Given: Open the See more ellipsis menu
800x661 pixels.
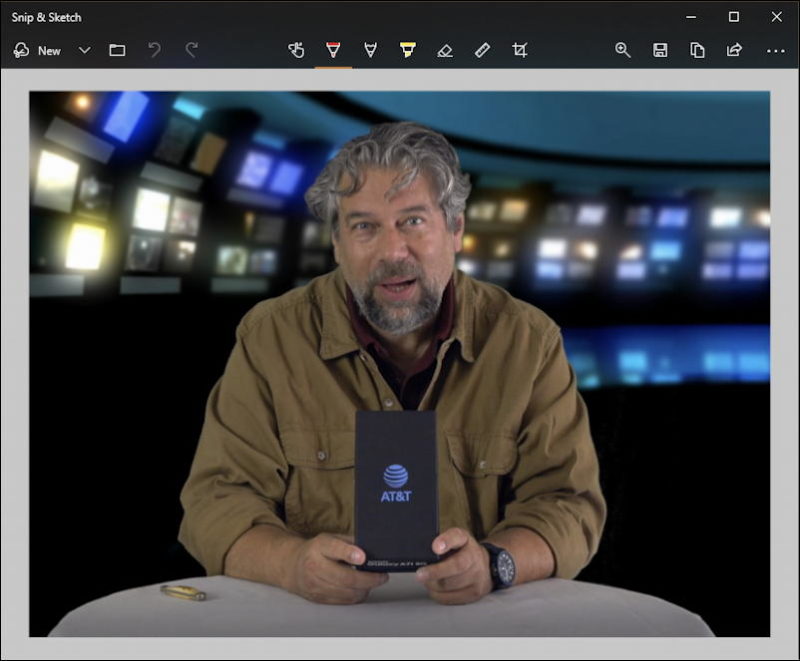Looking at the screenshot, I should tap(775, 50).
